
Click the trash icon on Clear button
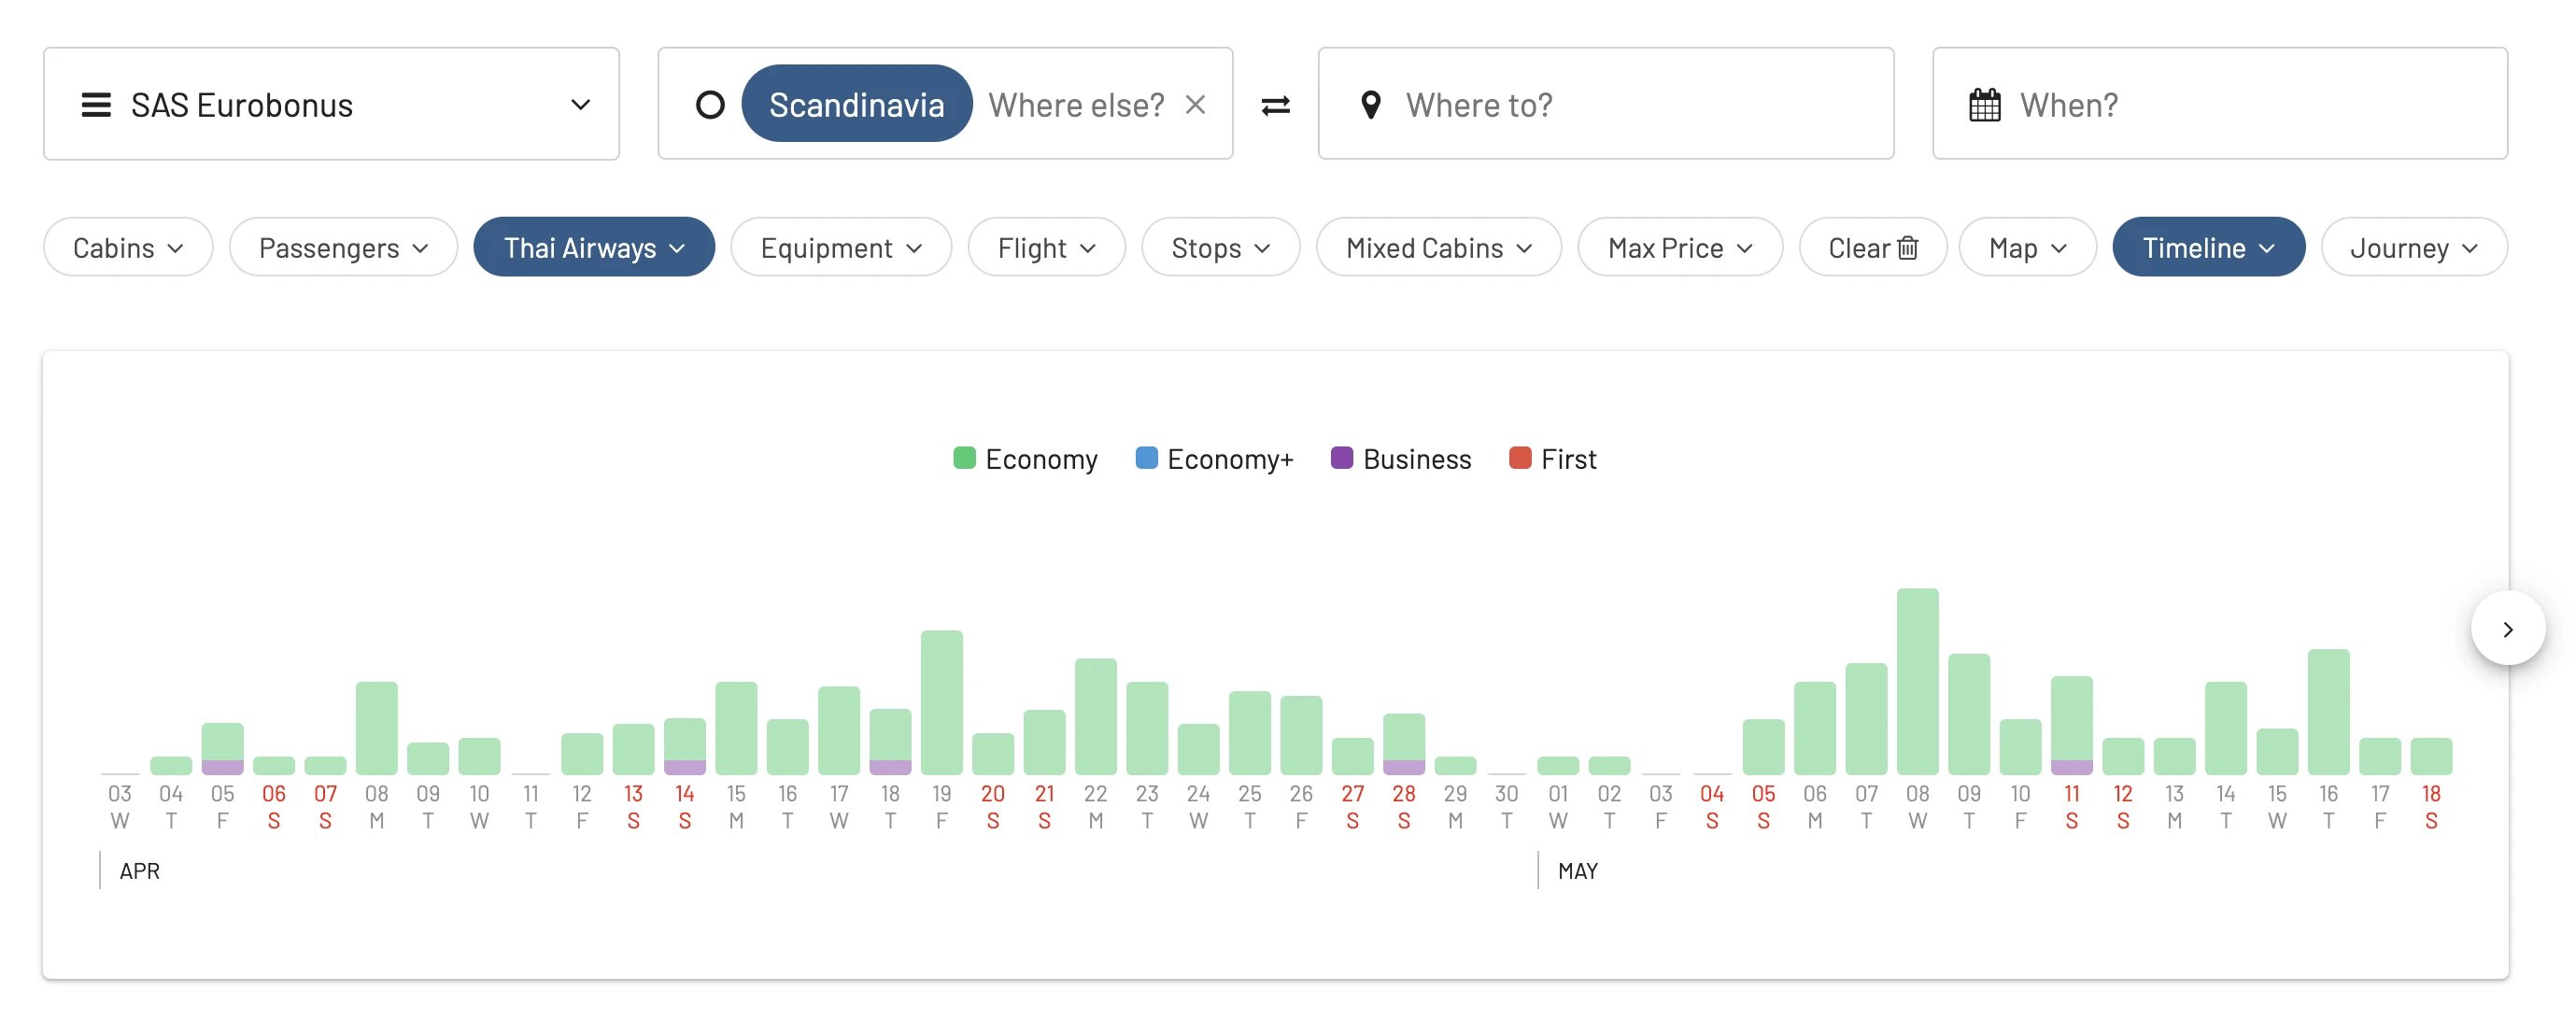pos(1907,247)
